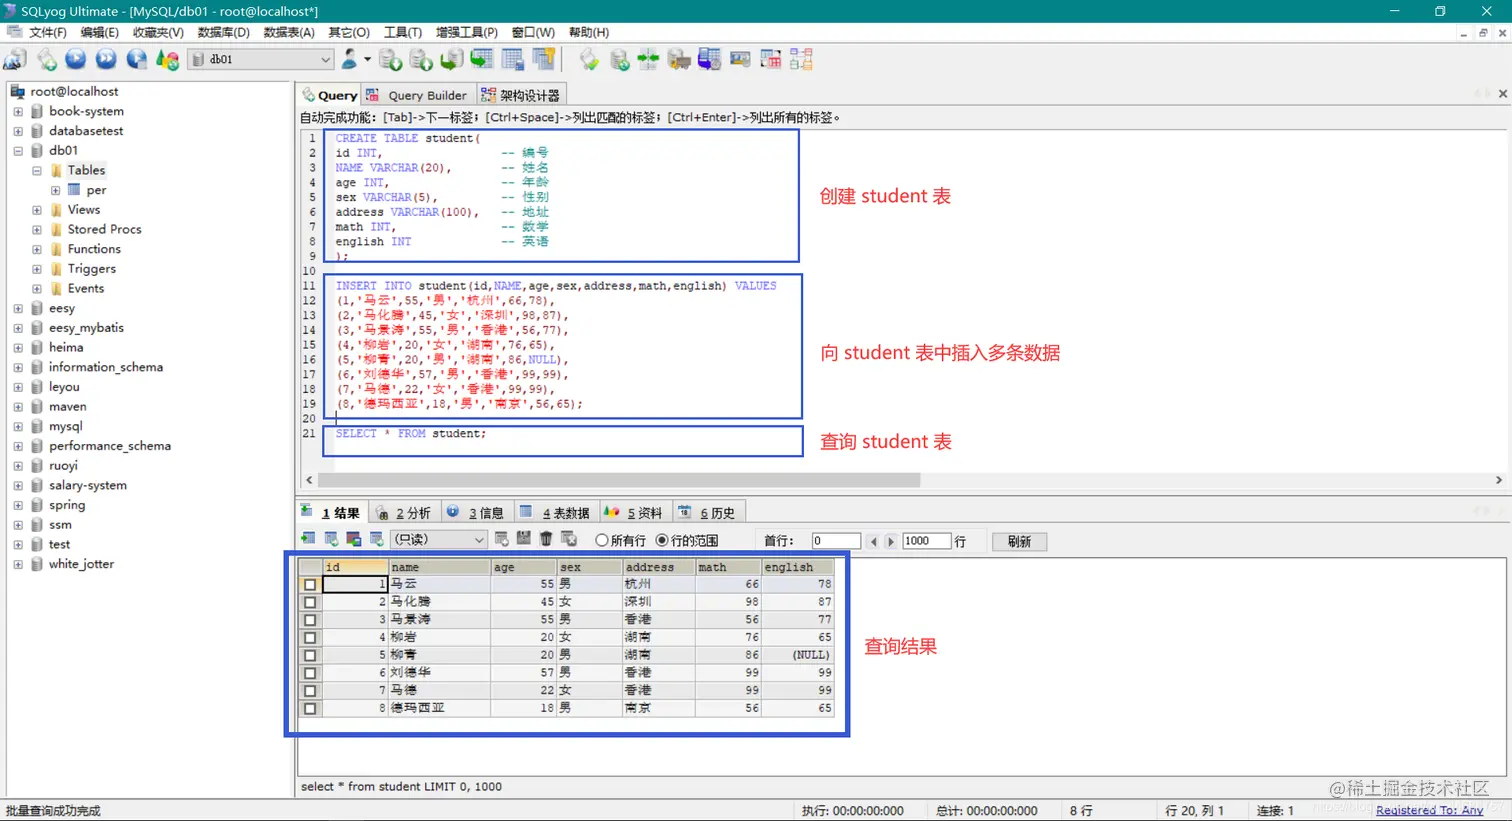This screenshot has width=1512, height=821.
Task: Click the last toolbar diagram/schema icon
Action: (801, 60)
